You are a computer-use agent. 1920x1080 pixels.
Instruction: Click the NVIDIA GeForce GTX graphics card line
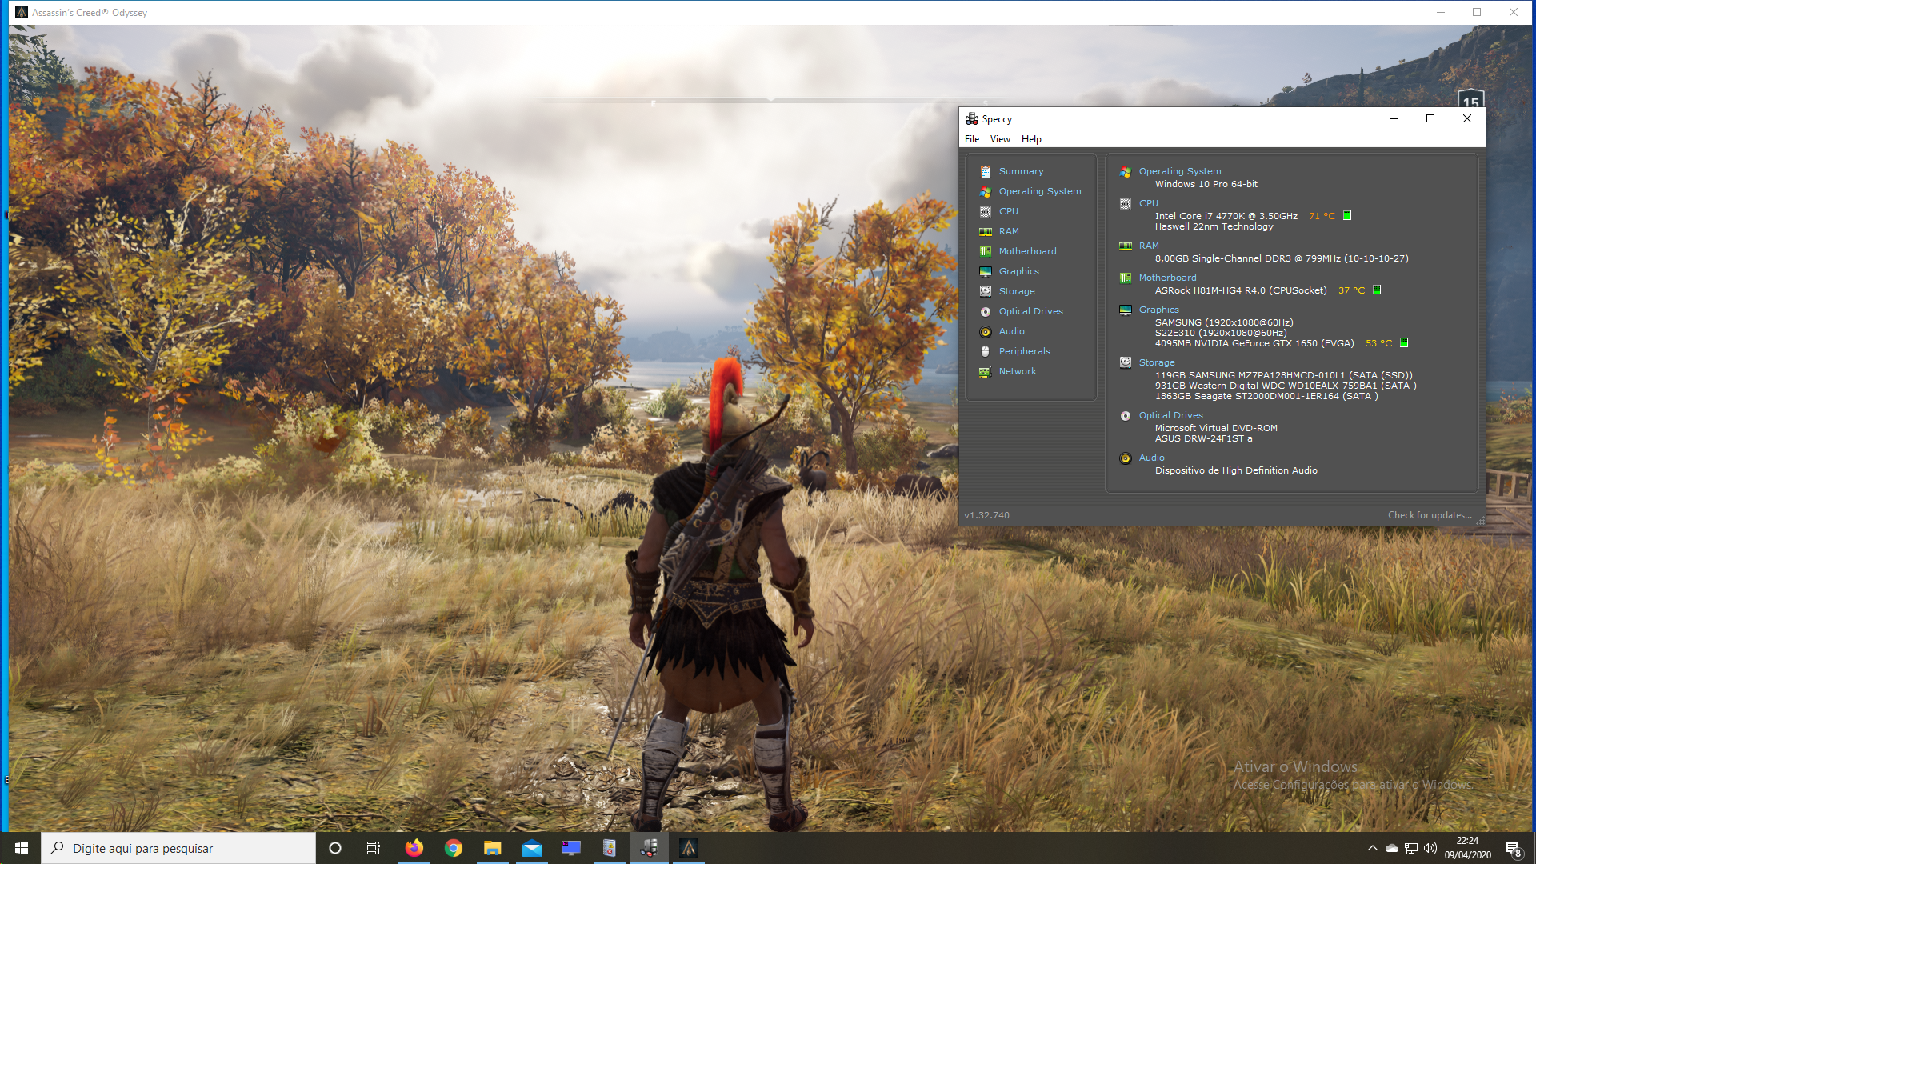tap(1254, 343)
